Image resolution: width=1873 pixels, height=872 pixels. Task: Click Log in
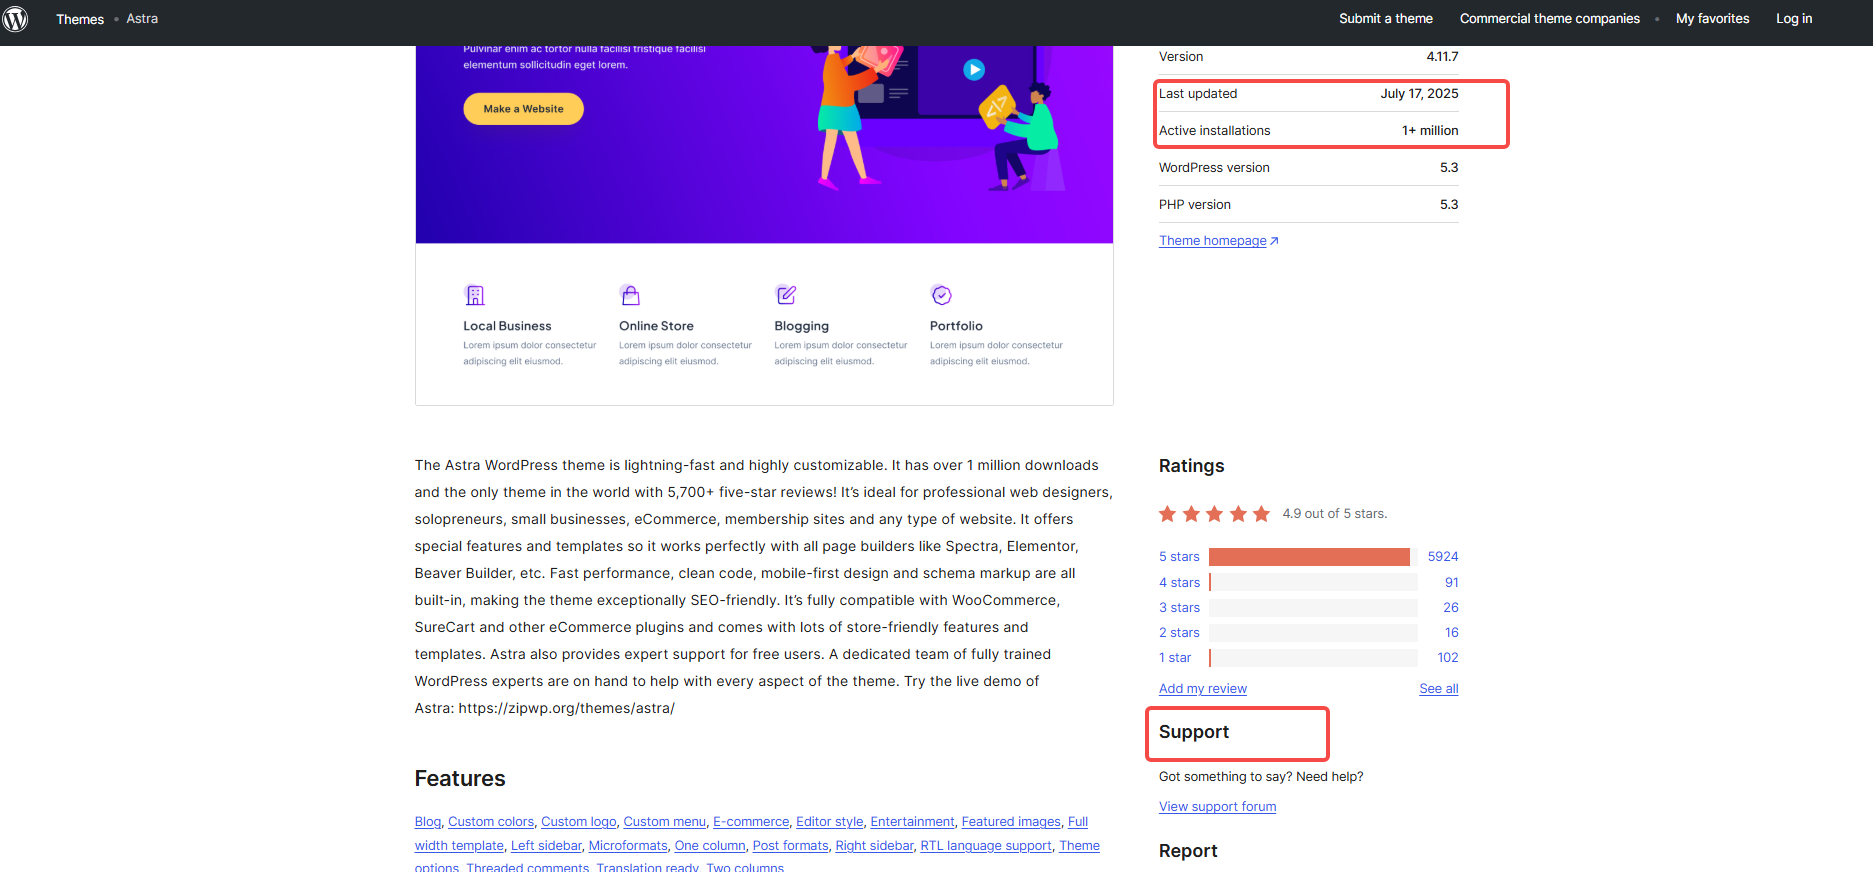[x=1794, y=19]
